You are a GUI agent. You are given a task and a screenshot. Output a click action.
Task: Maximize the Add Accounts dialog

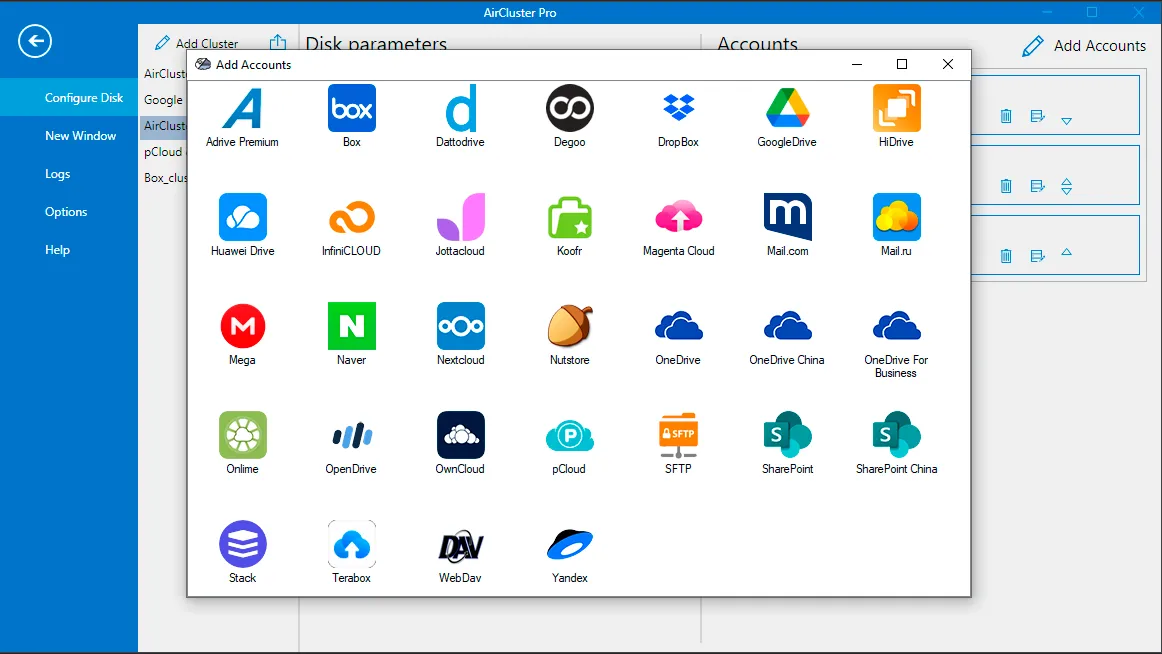click(x=902, y=64)
